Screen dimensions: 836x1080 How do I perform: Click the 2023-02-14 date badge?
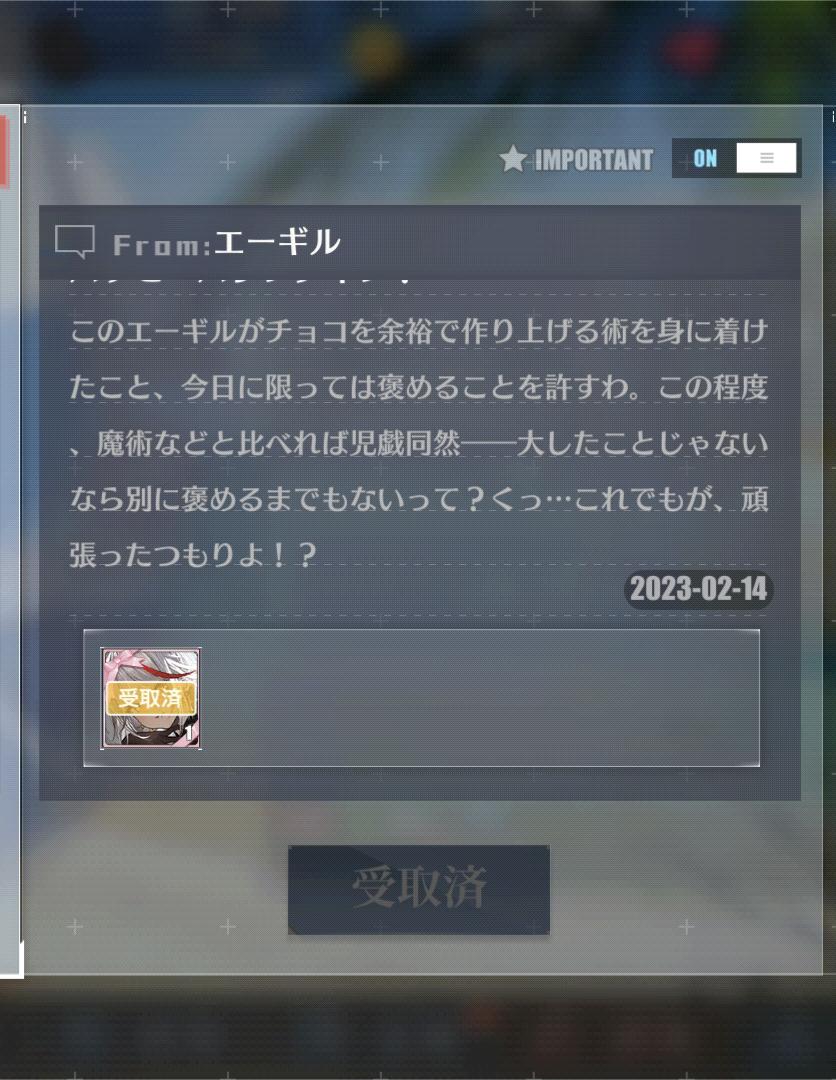pos(698,590)
